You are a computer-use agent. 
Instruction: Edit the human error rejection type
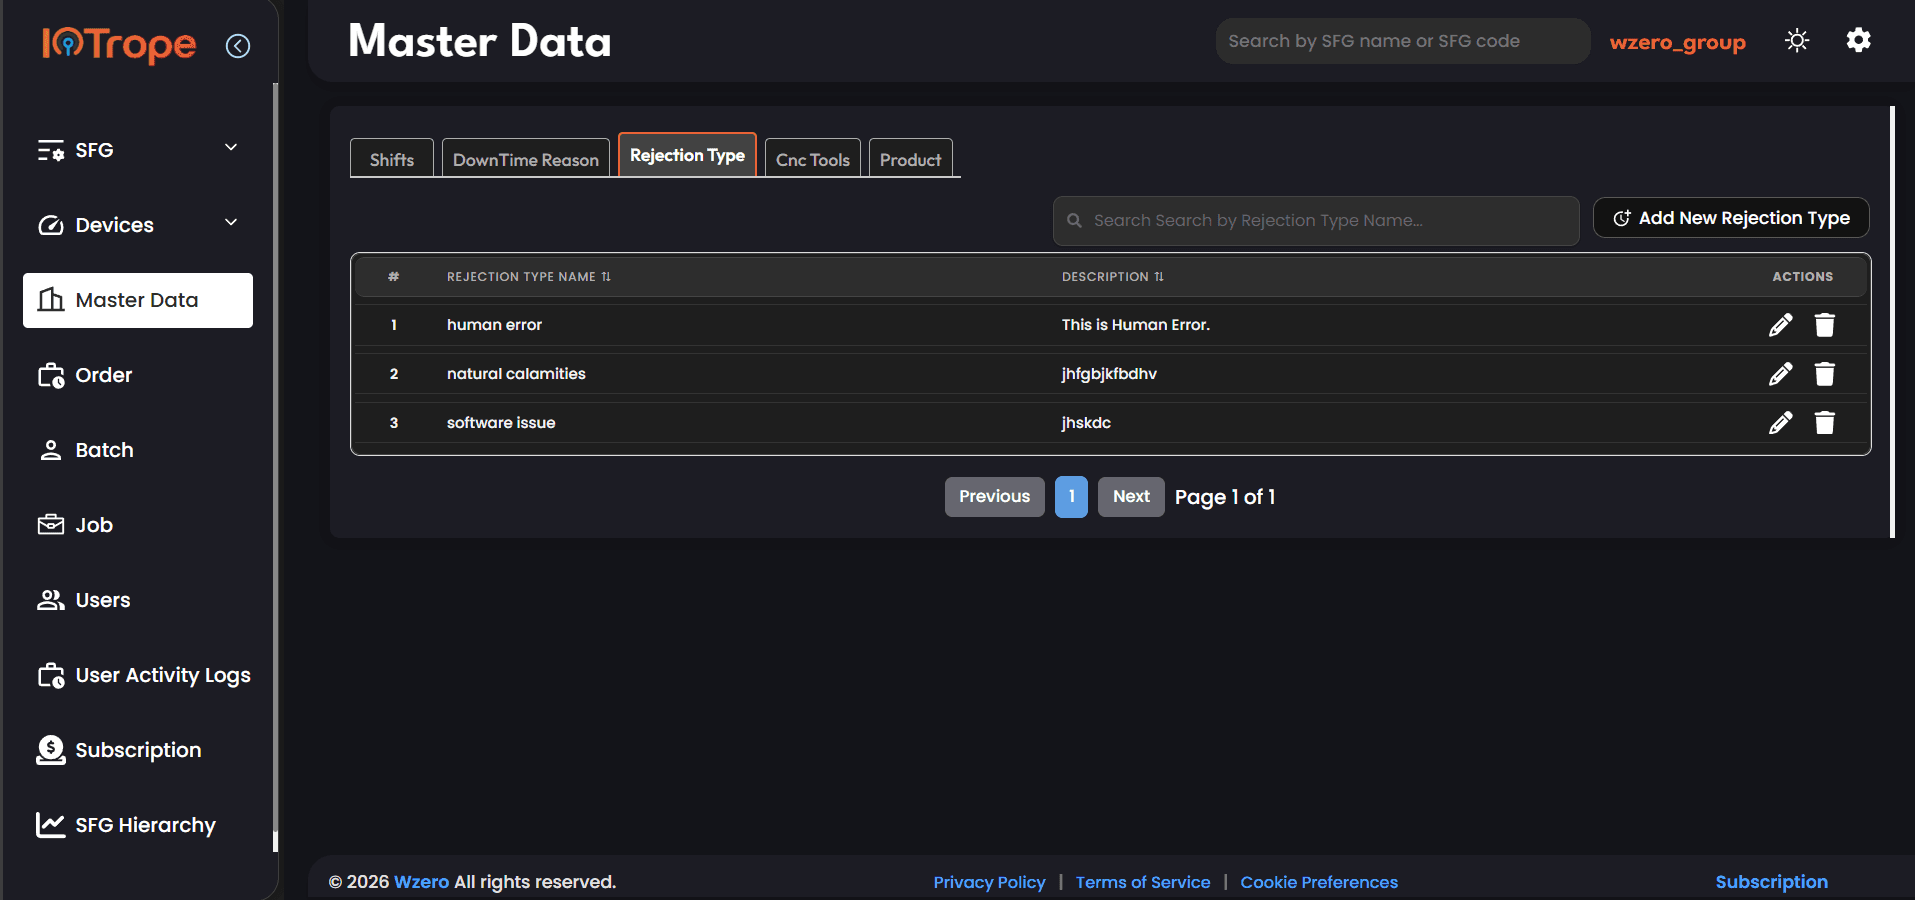pos(1780,325)
